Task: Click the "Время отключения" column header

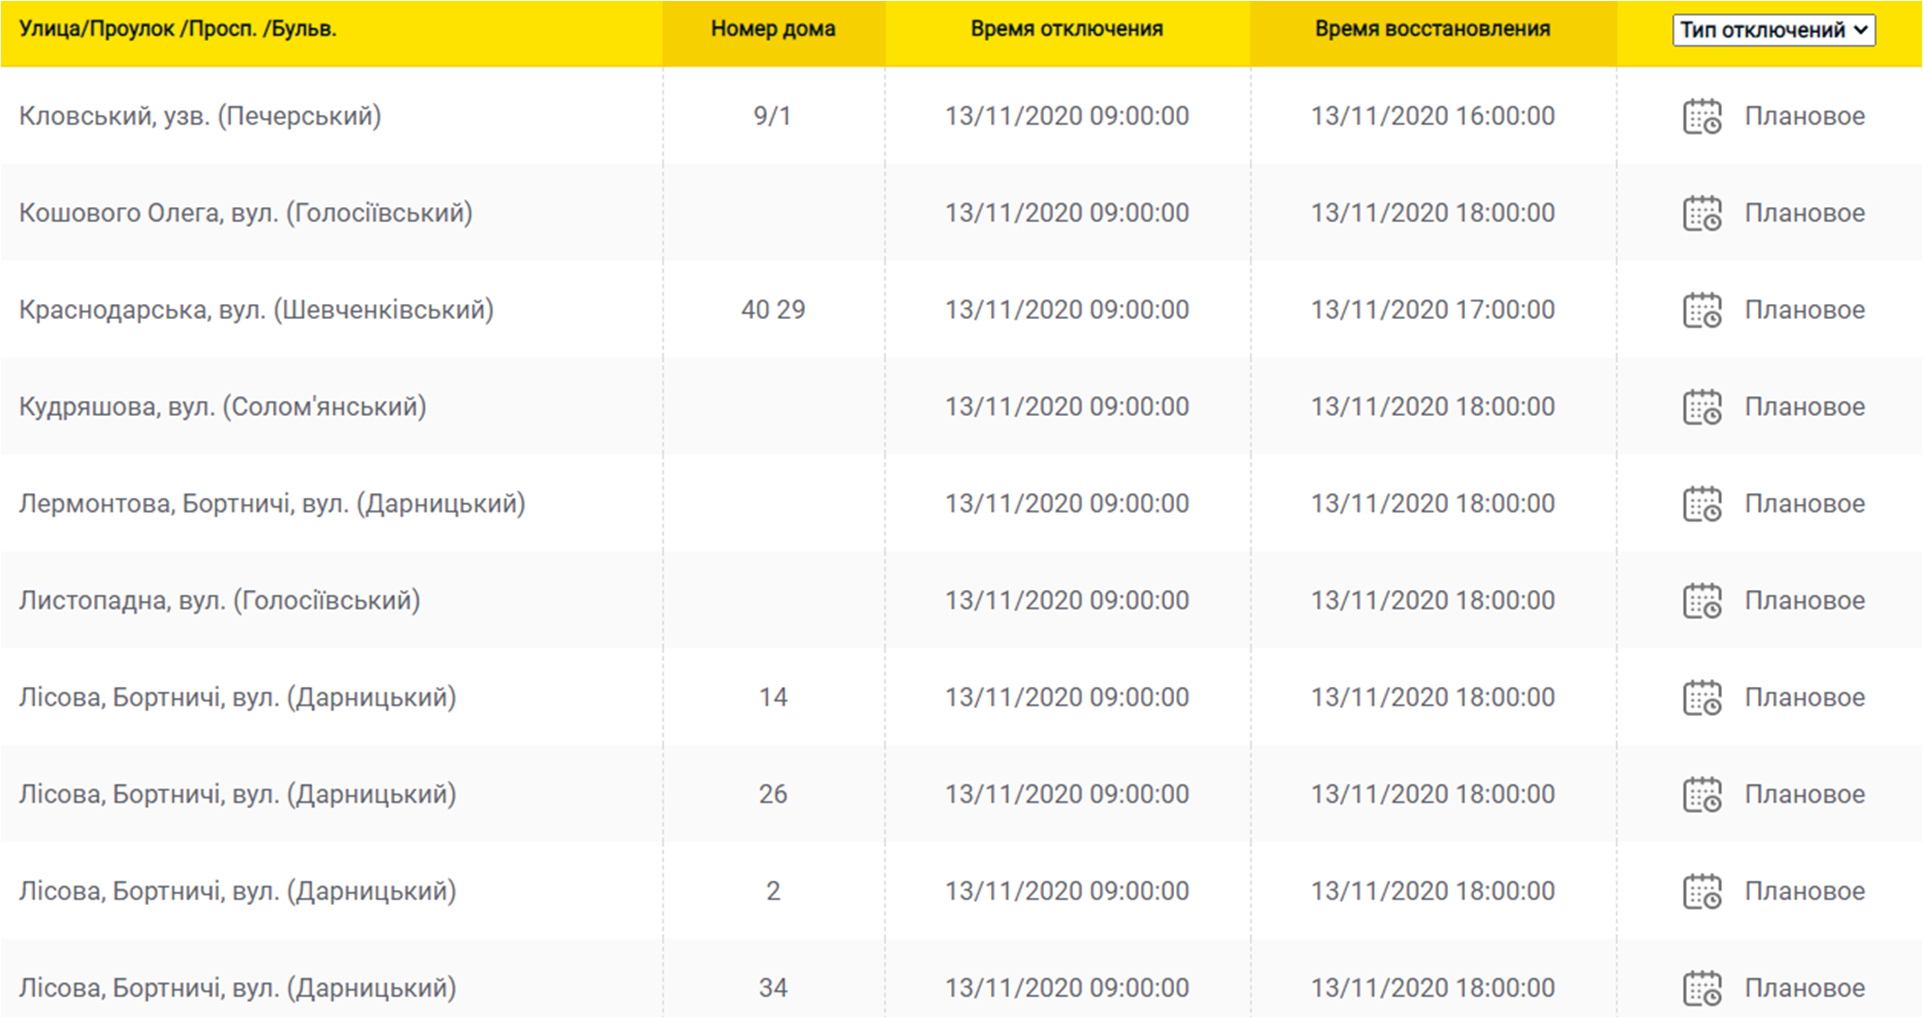Action: tap(1066, 29)
